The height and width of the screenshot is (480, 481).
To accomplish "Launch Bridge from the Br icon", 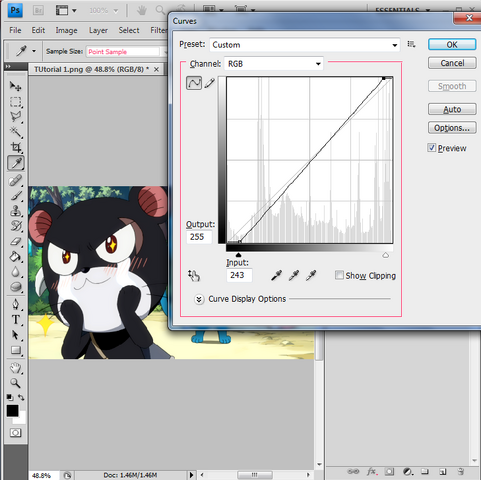I will click(x=38, y=10).
